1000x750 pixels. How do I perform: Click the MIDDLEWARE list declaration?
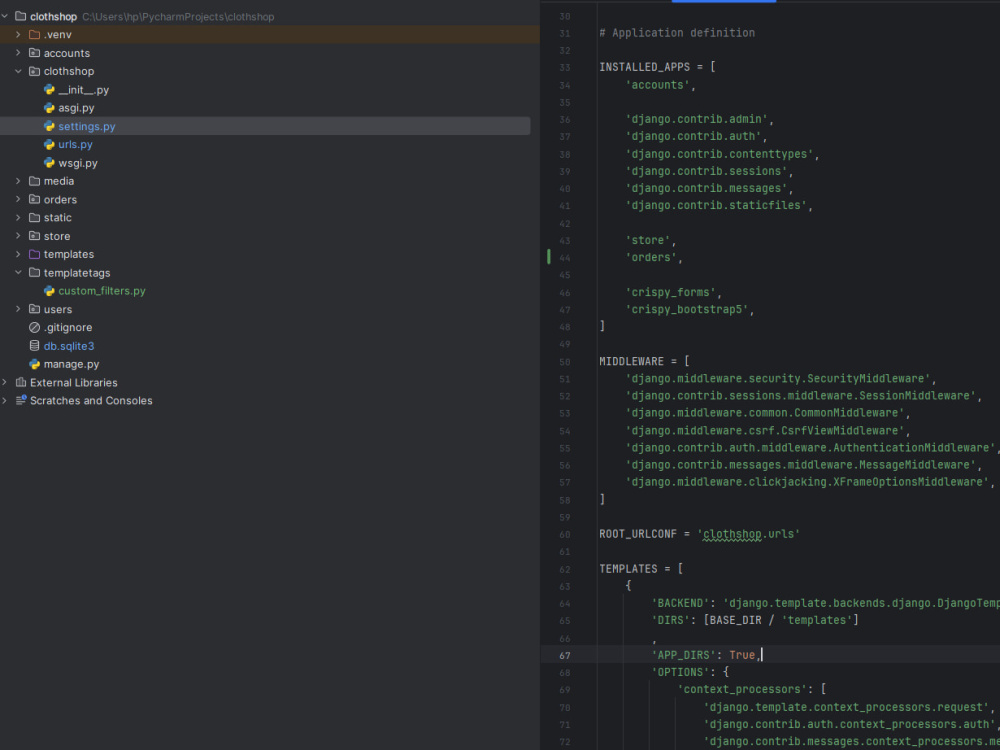click(x=645, y=362)
